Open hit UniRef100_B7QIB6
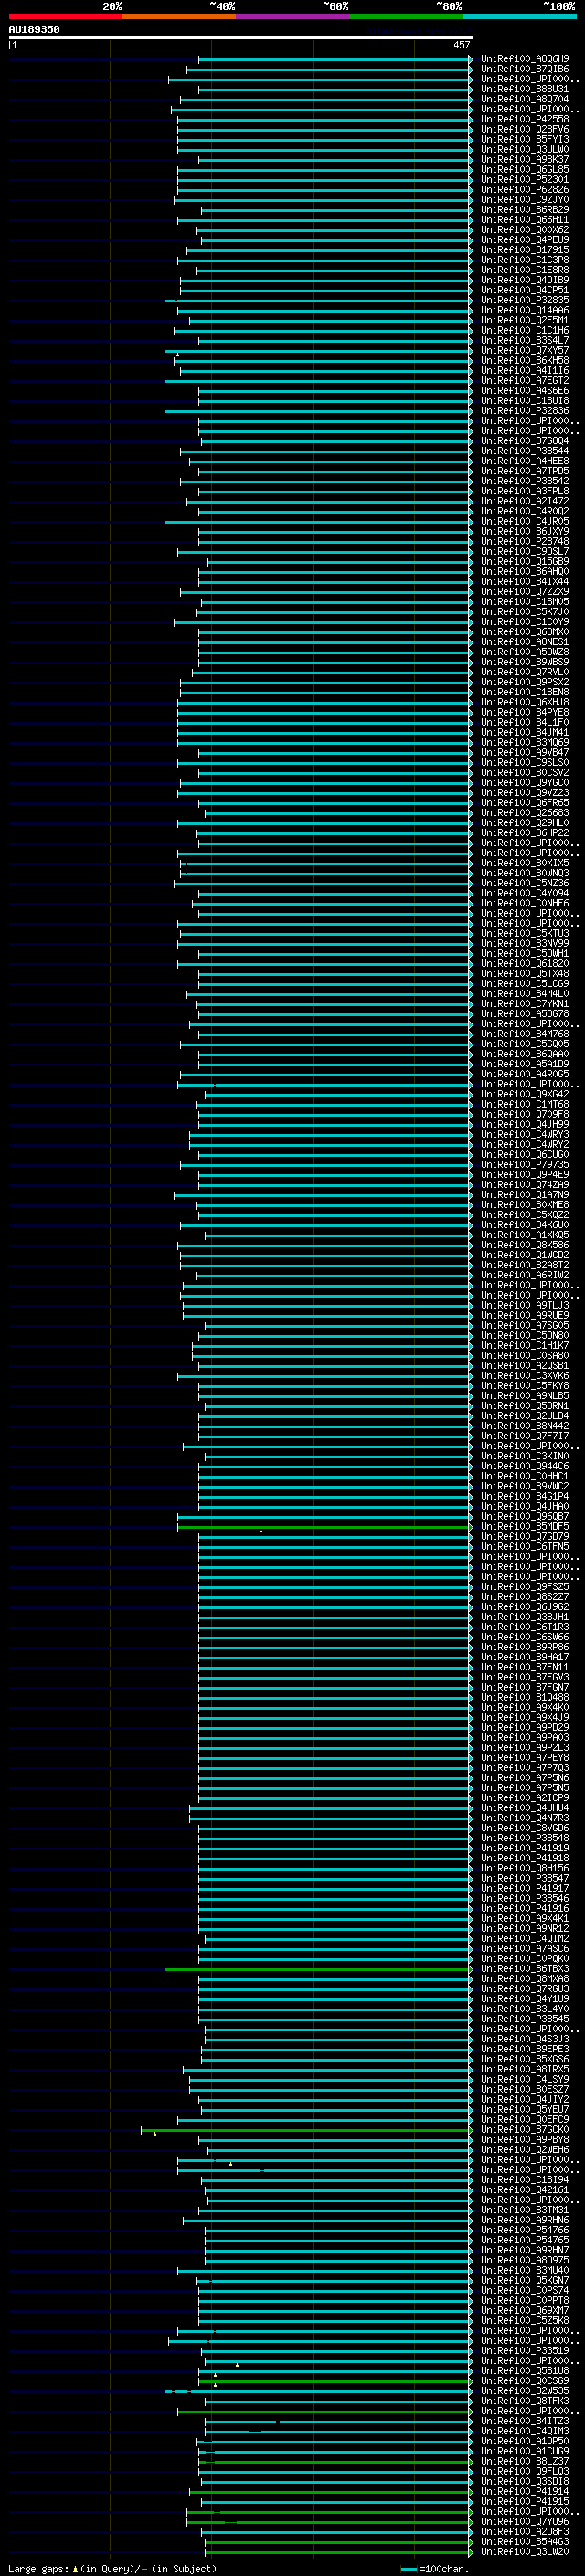Viewport: 585px width, 2576px height. [x=524, y=69]
